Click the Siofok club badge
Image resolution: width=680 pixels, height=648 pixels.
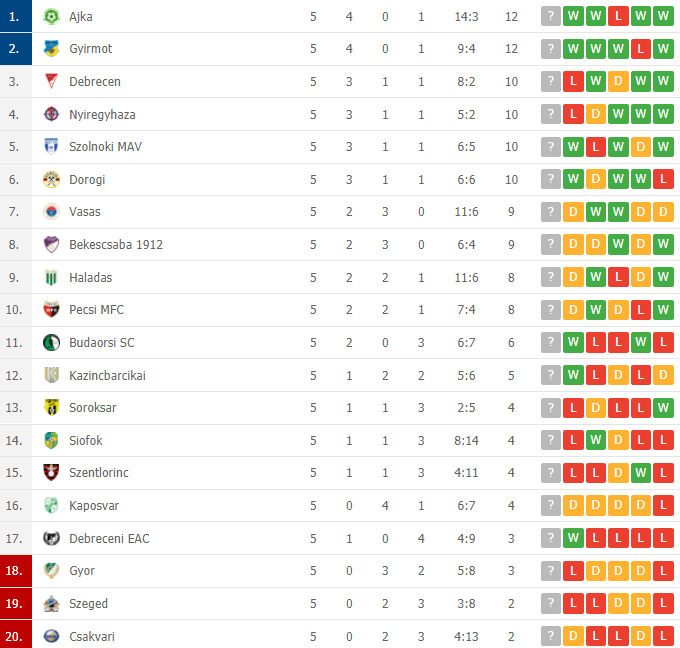pyautogui.click(x=51, y=440)
